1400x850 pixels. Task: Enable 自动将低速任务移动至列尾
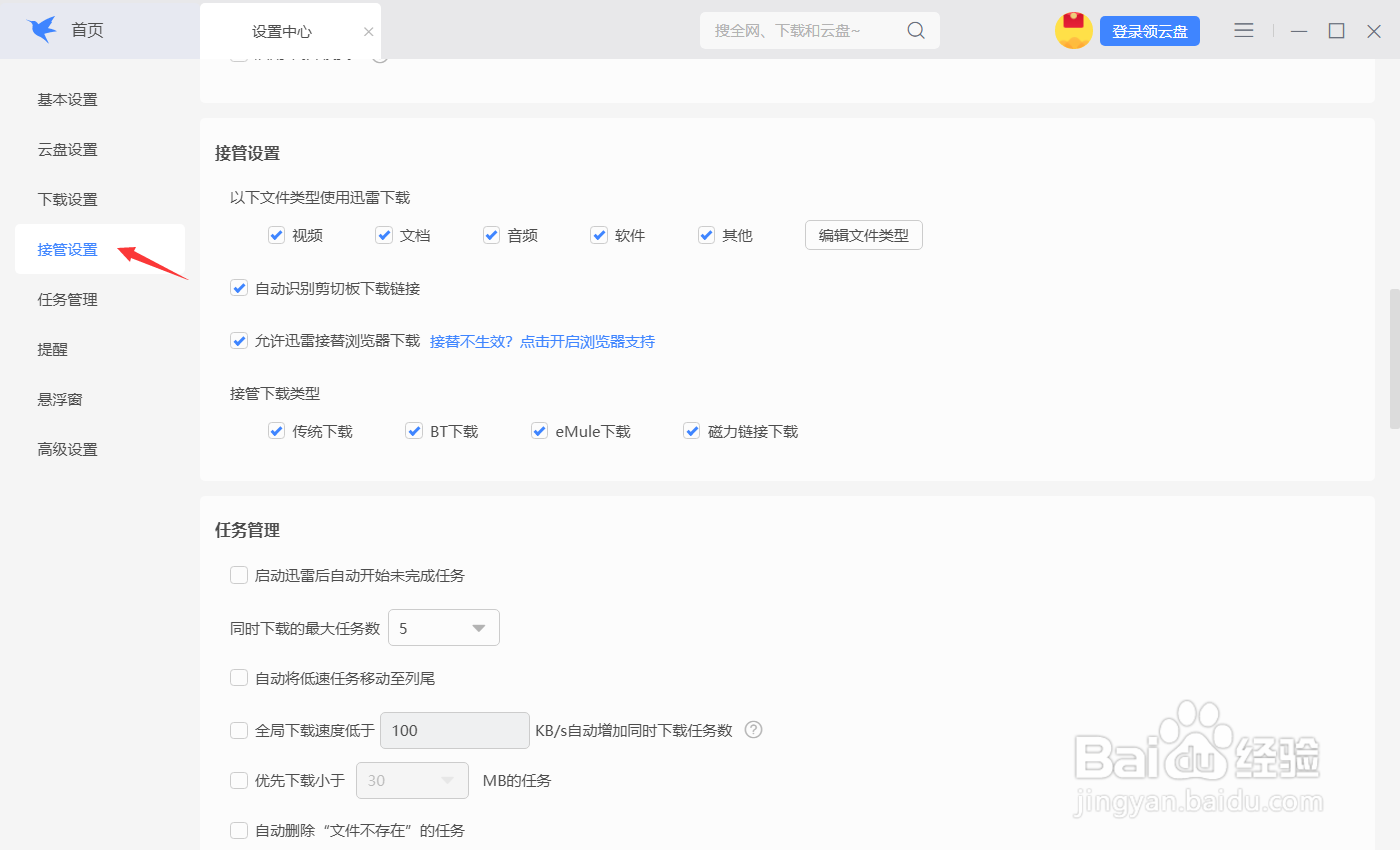tap(239, 678)
